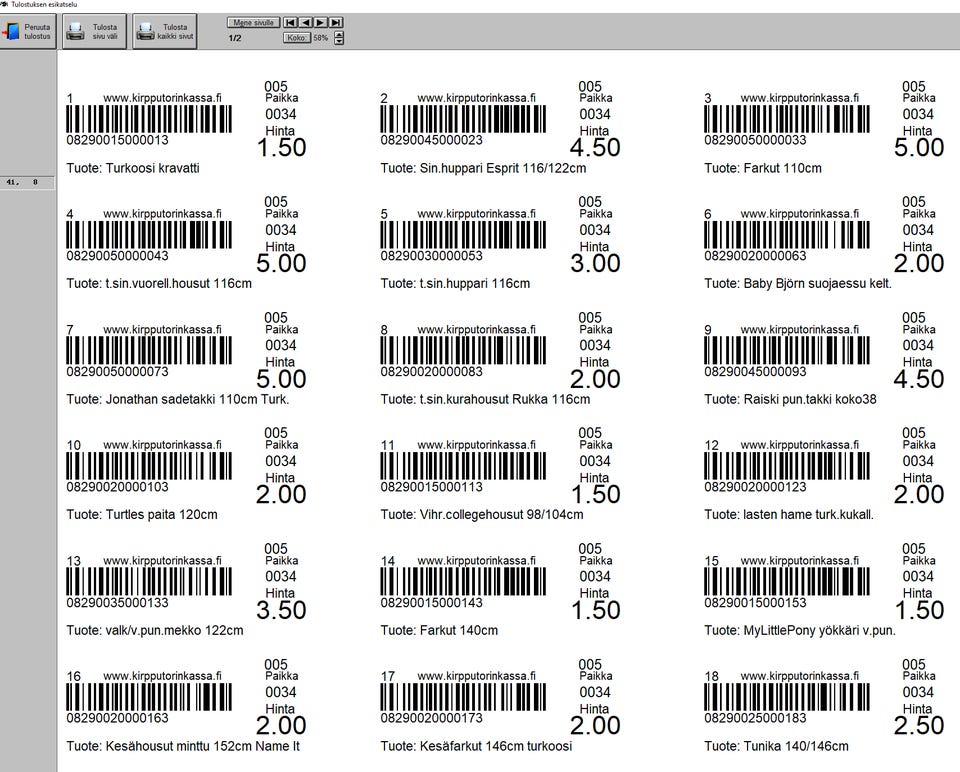960x772 pixels.
Task: Click the product text lasten hame turk.kukall.
Action: click(x=808, y=514)
